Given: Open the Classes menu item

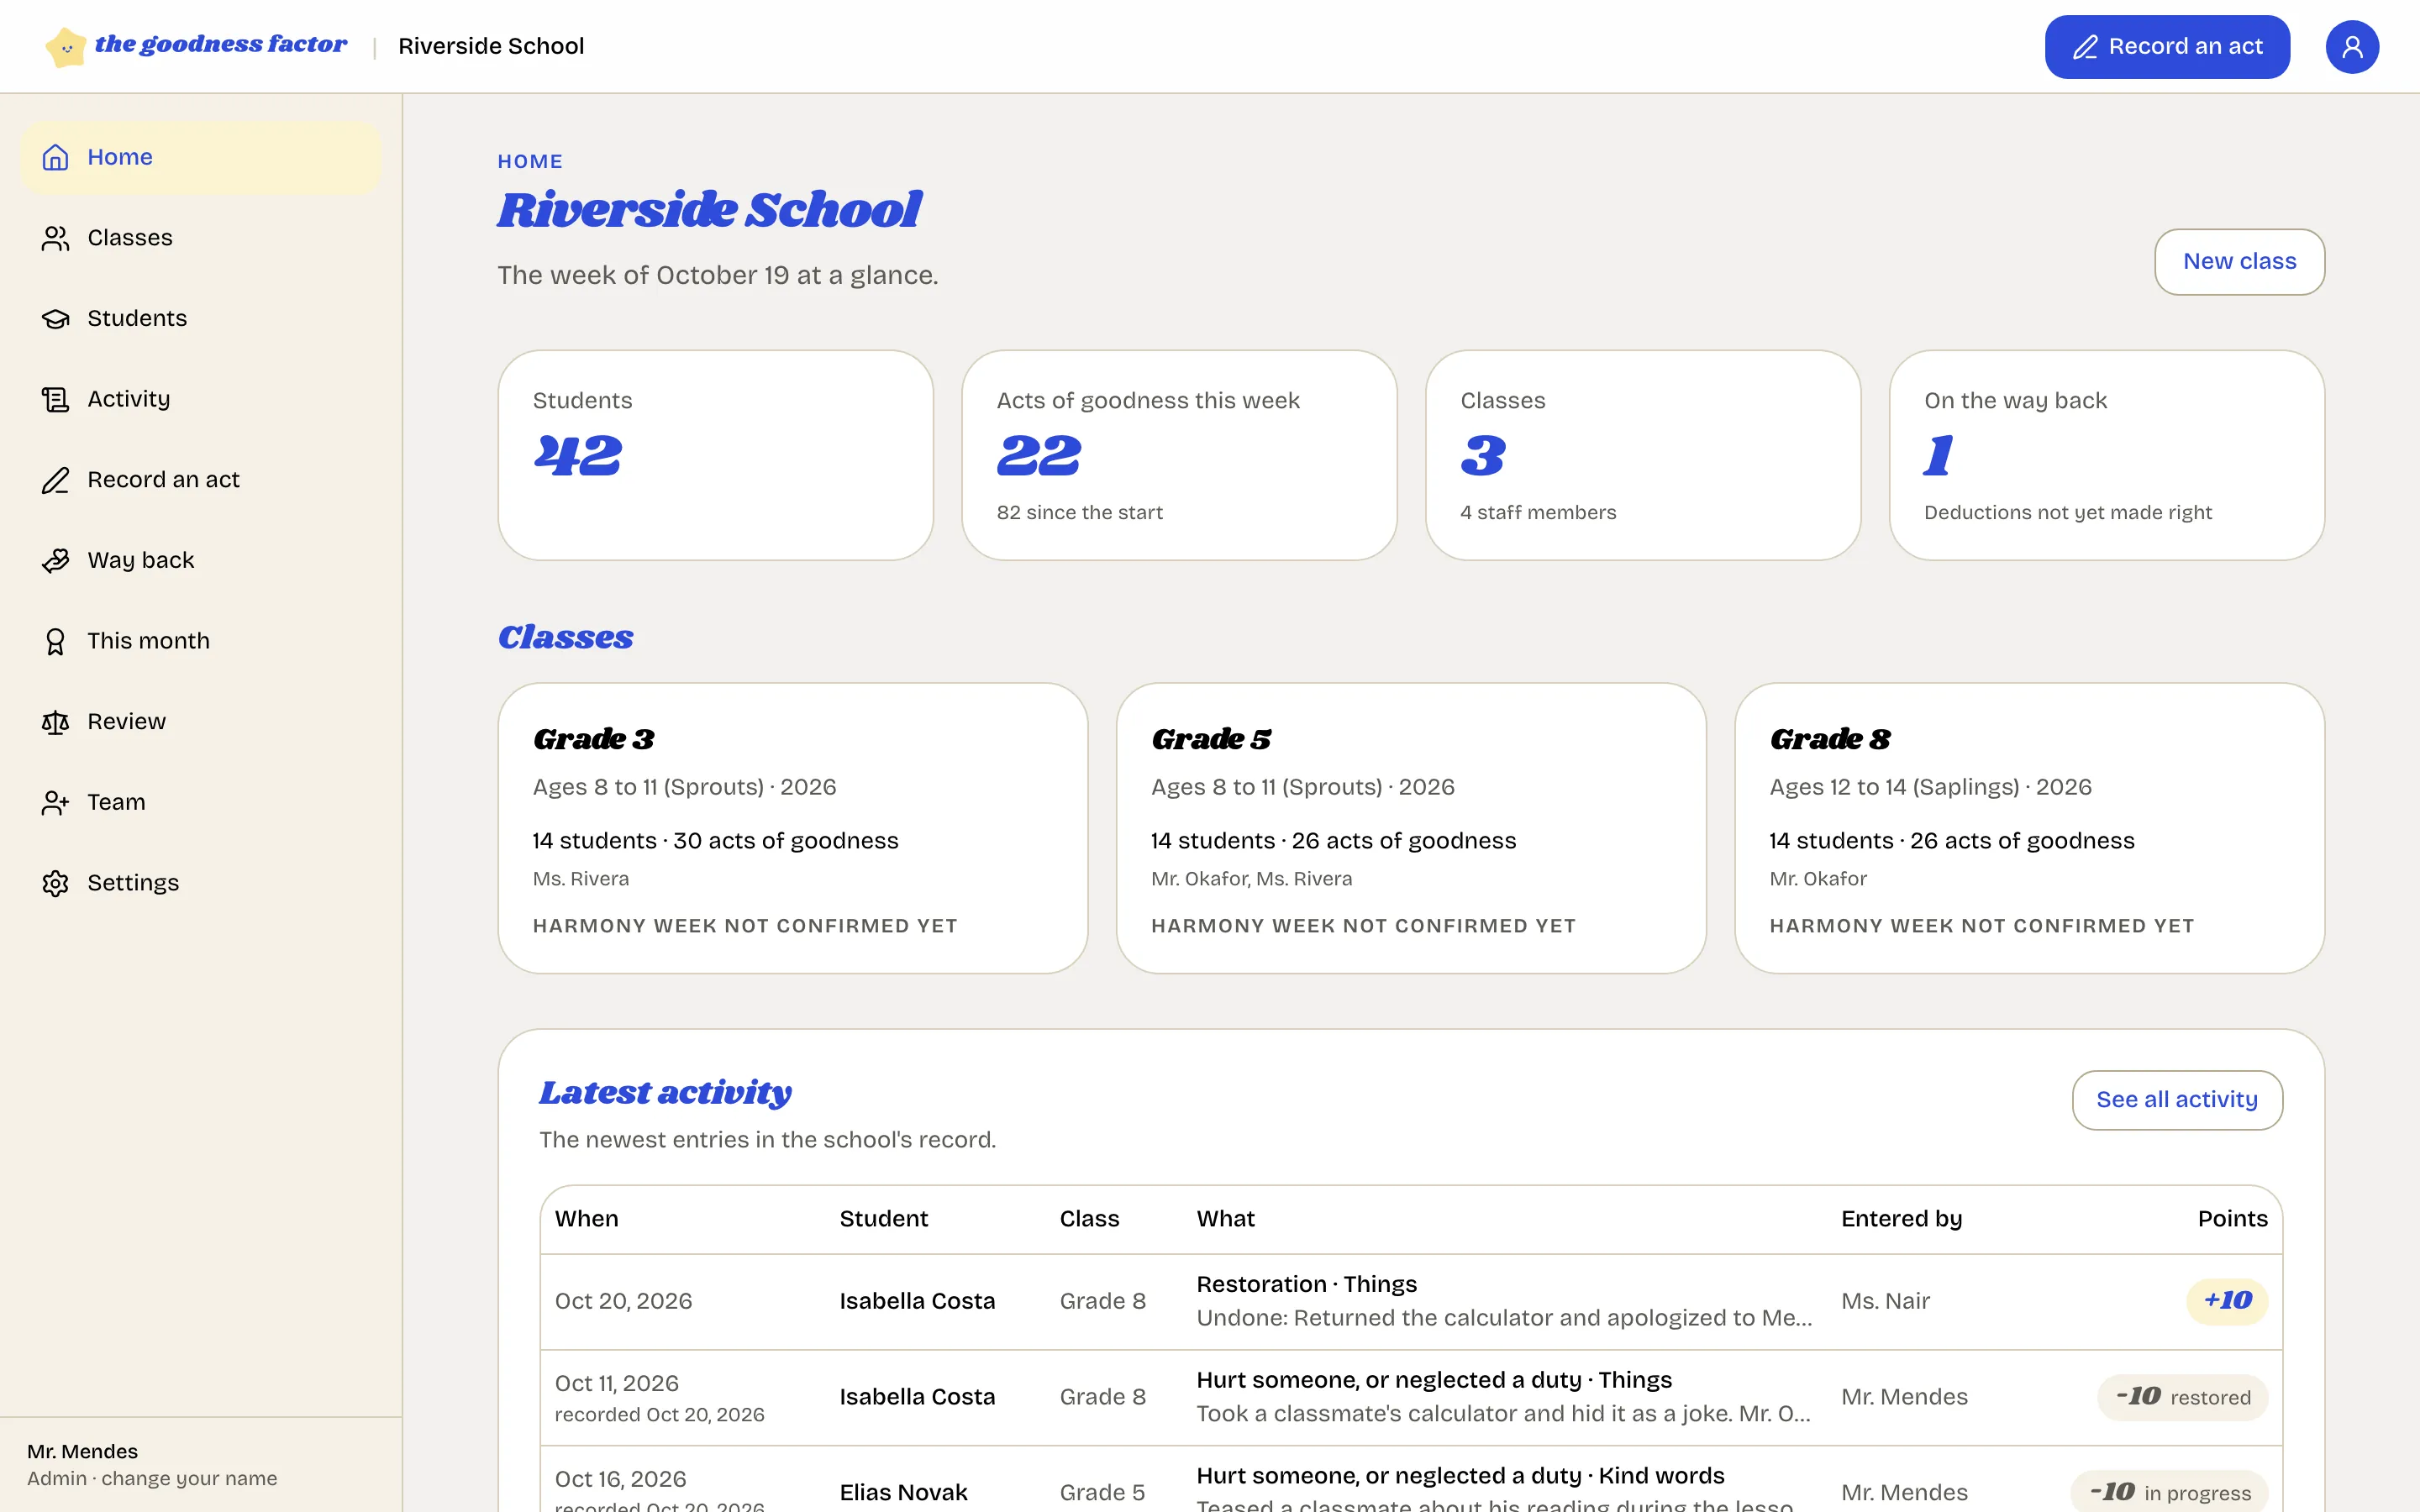Looking at the screenshot, I should (x=200, y=238).
